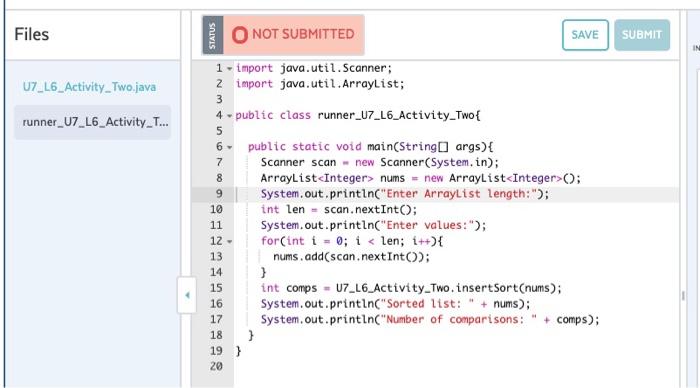Click the NOT SUBMITTED status circle icon

pos(240,35)
